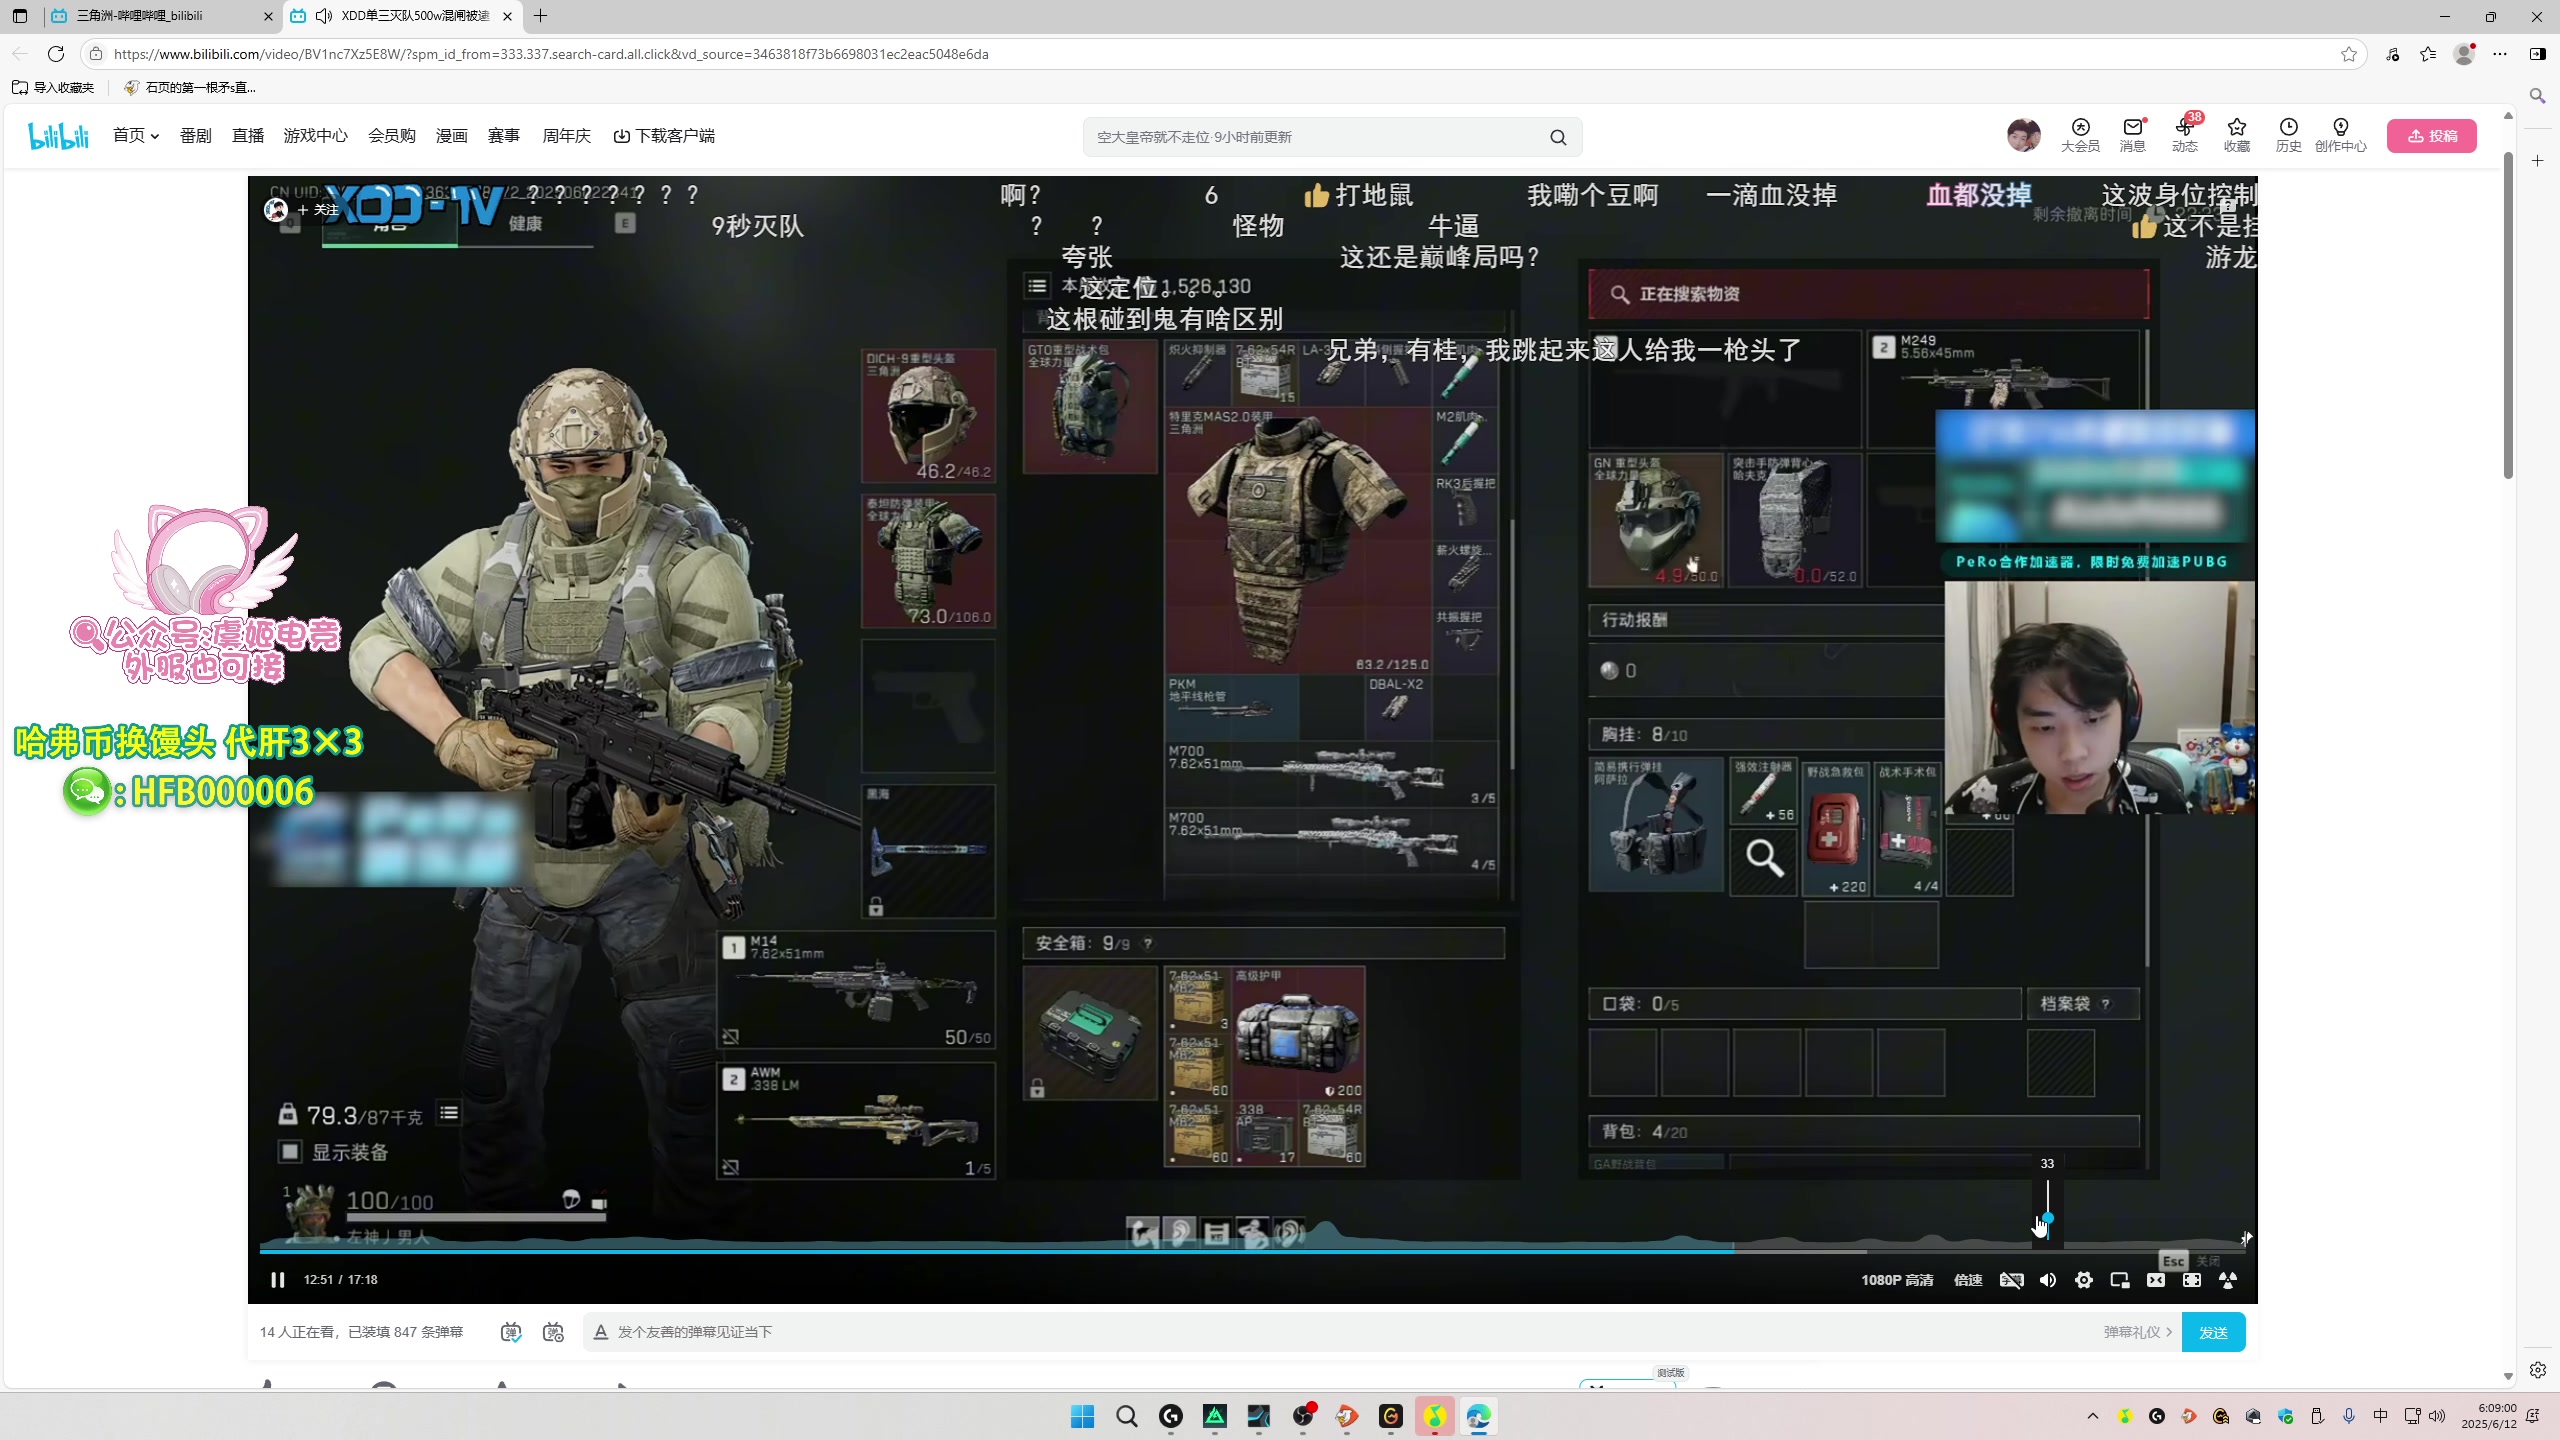Open the 动态 feed icon

click(x=2184, y=135)
